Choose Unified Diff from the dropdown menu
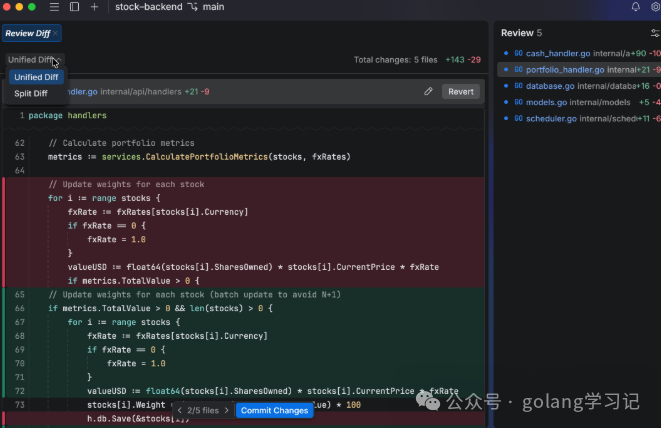 (36, 77)
